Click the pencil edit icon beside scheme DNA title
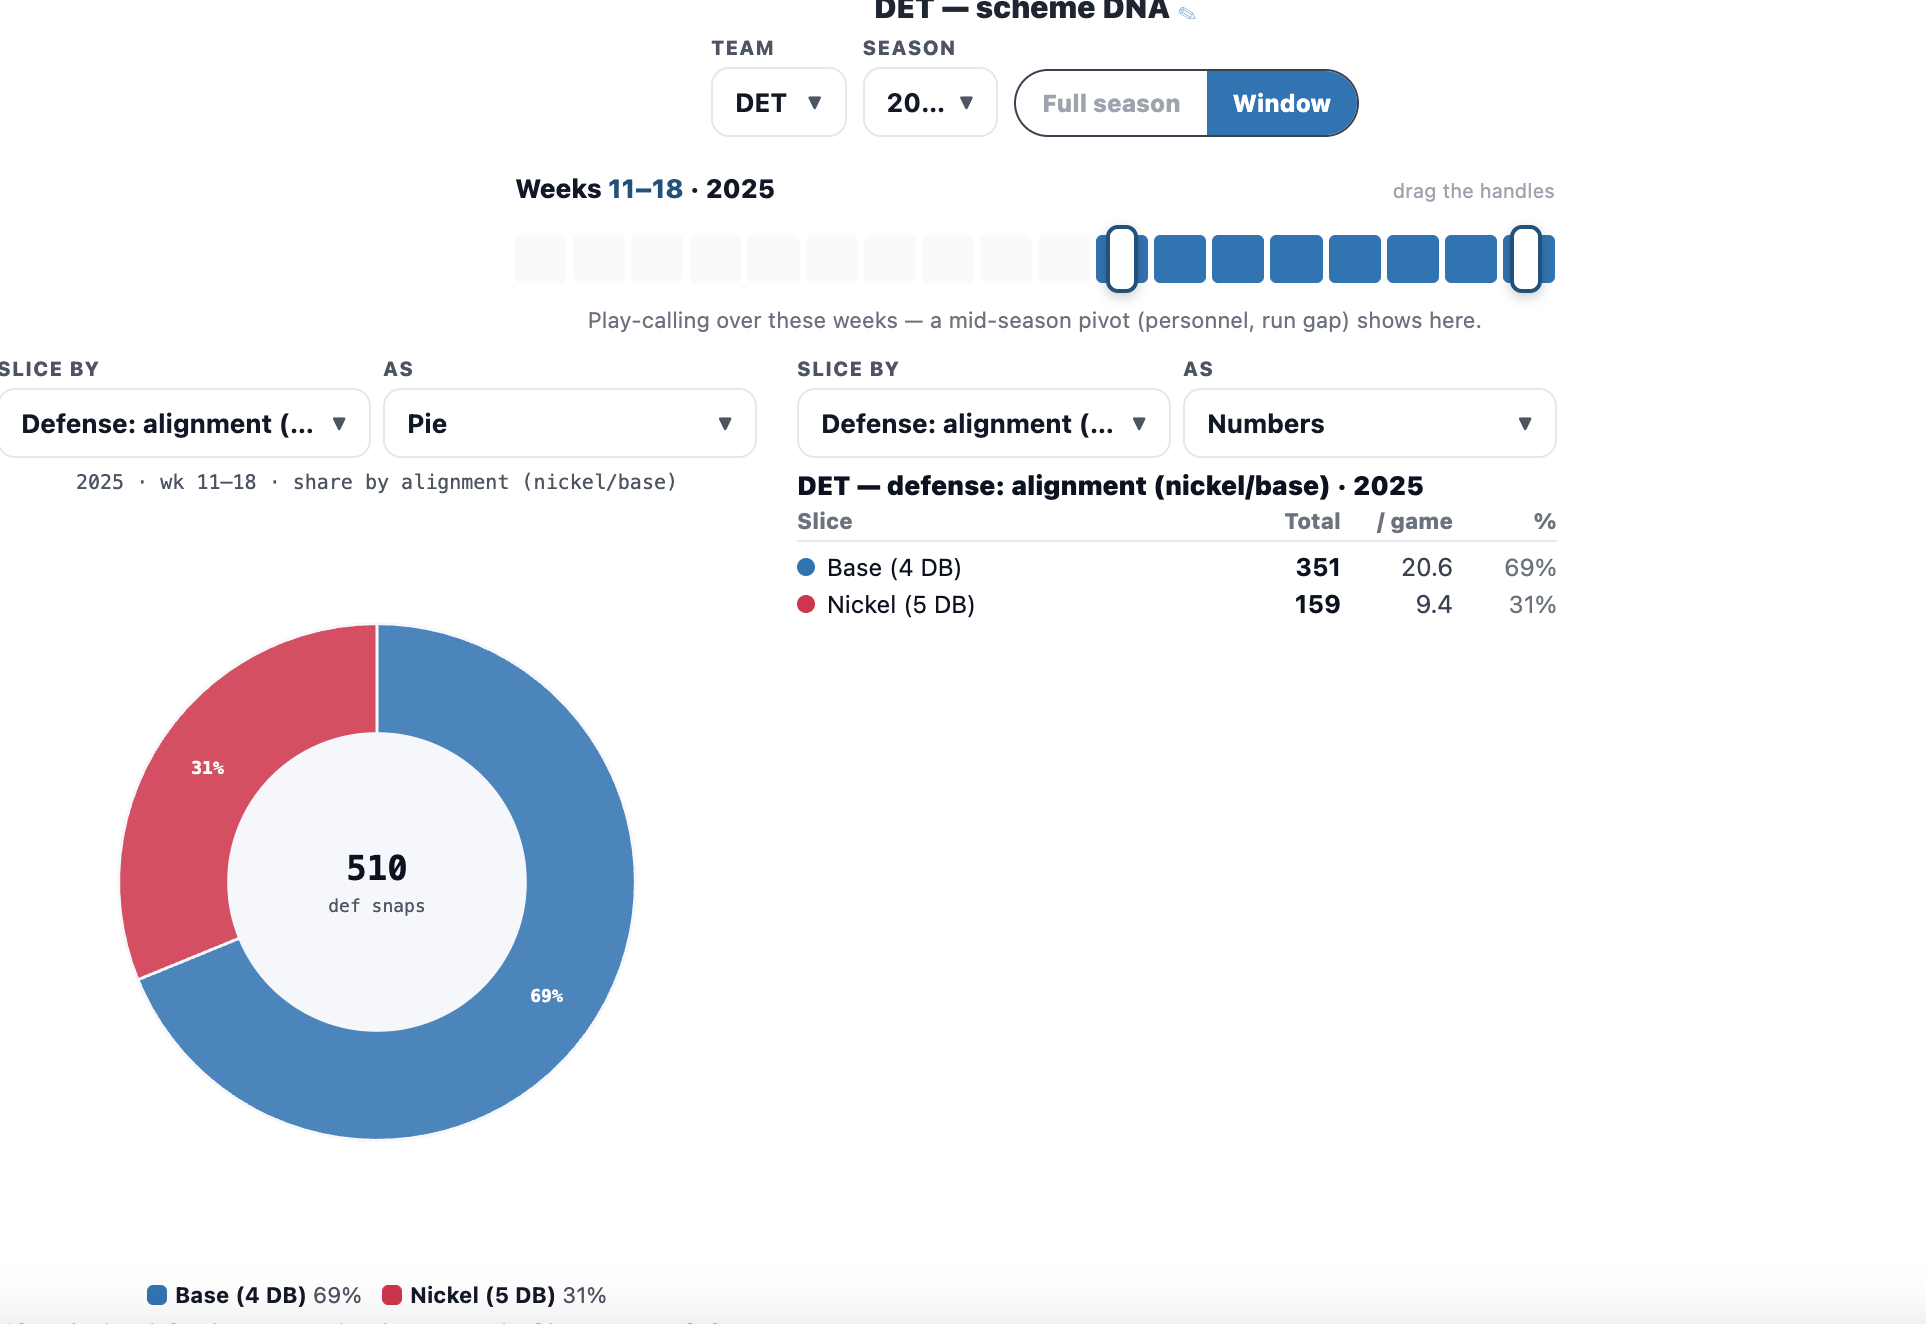The width and height of the screenshot is (1926, 1324). point(1187,12)
